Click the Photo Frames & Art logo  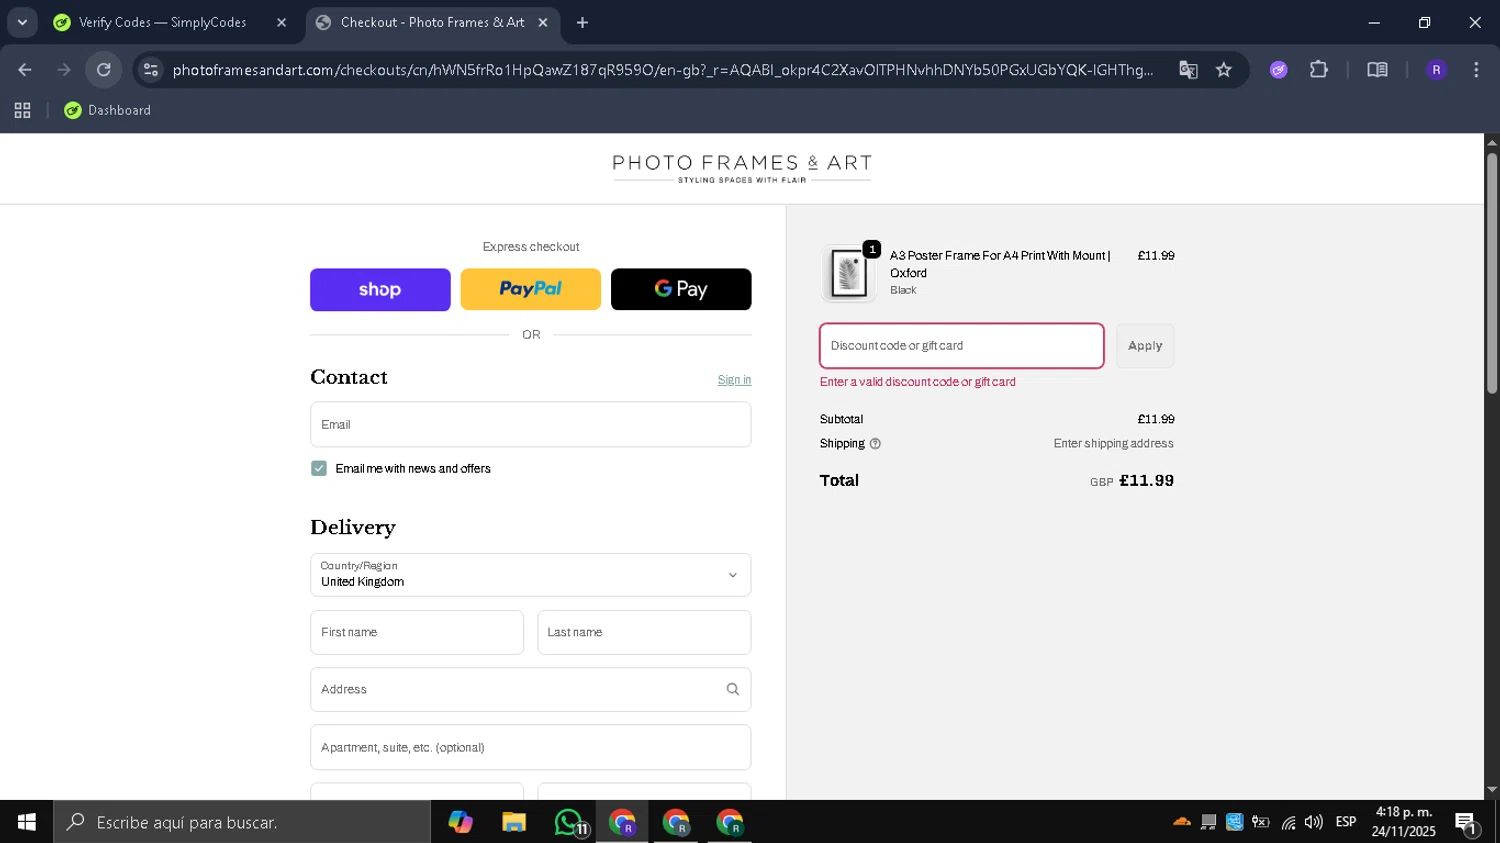pos(742,168)
